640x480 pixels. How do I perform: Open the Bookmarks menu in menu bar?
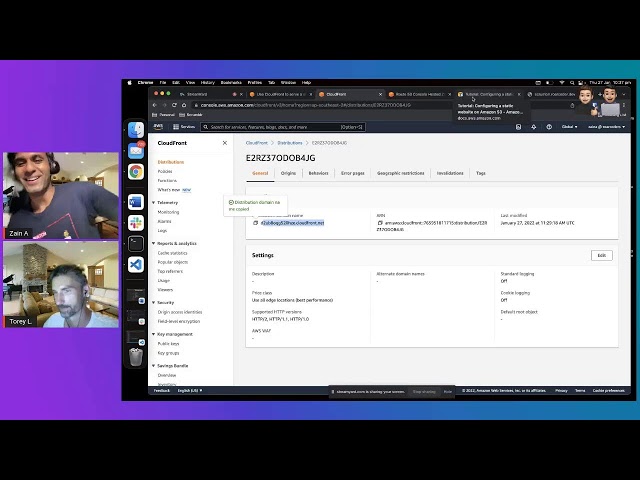tap(231, 82)
